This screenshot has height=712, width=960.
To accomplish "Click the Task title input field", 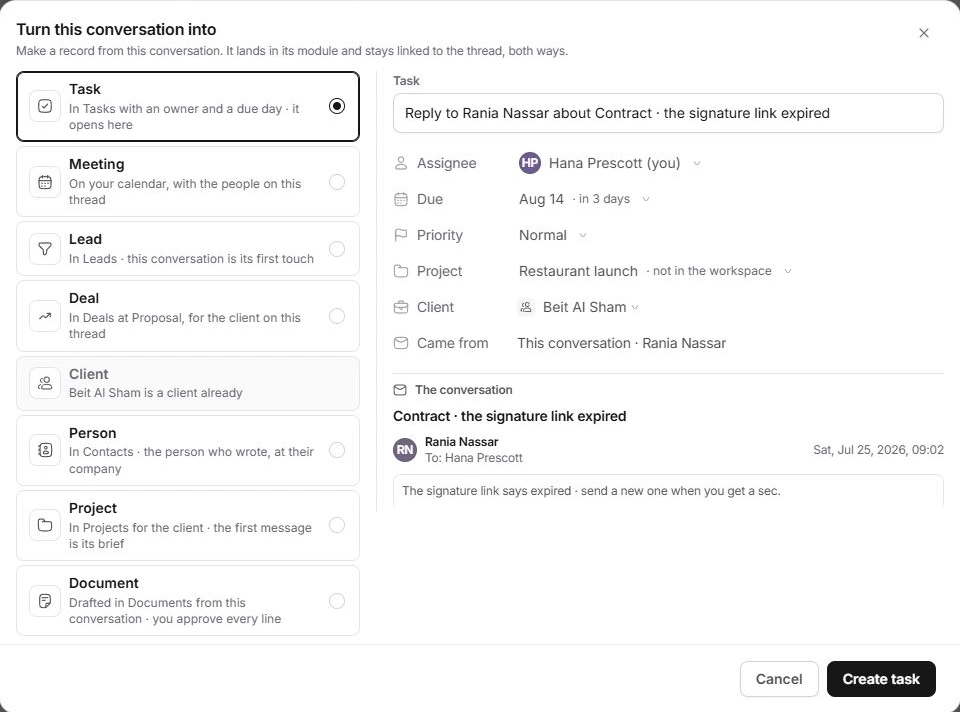I will coord(668,113).
